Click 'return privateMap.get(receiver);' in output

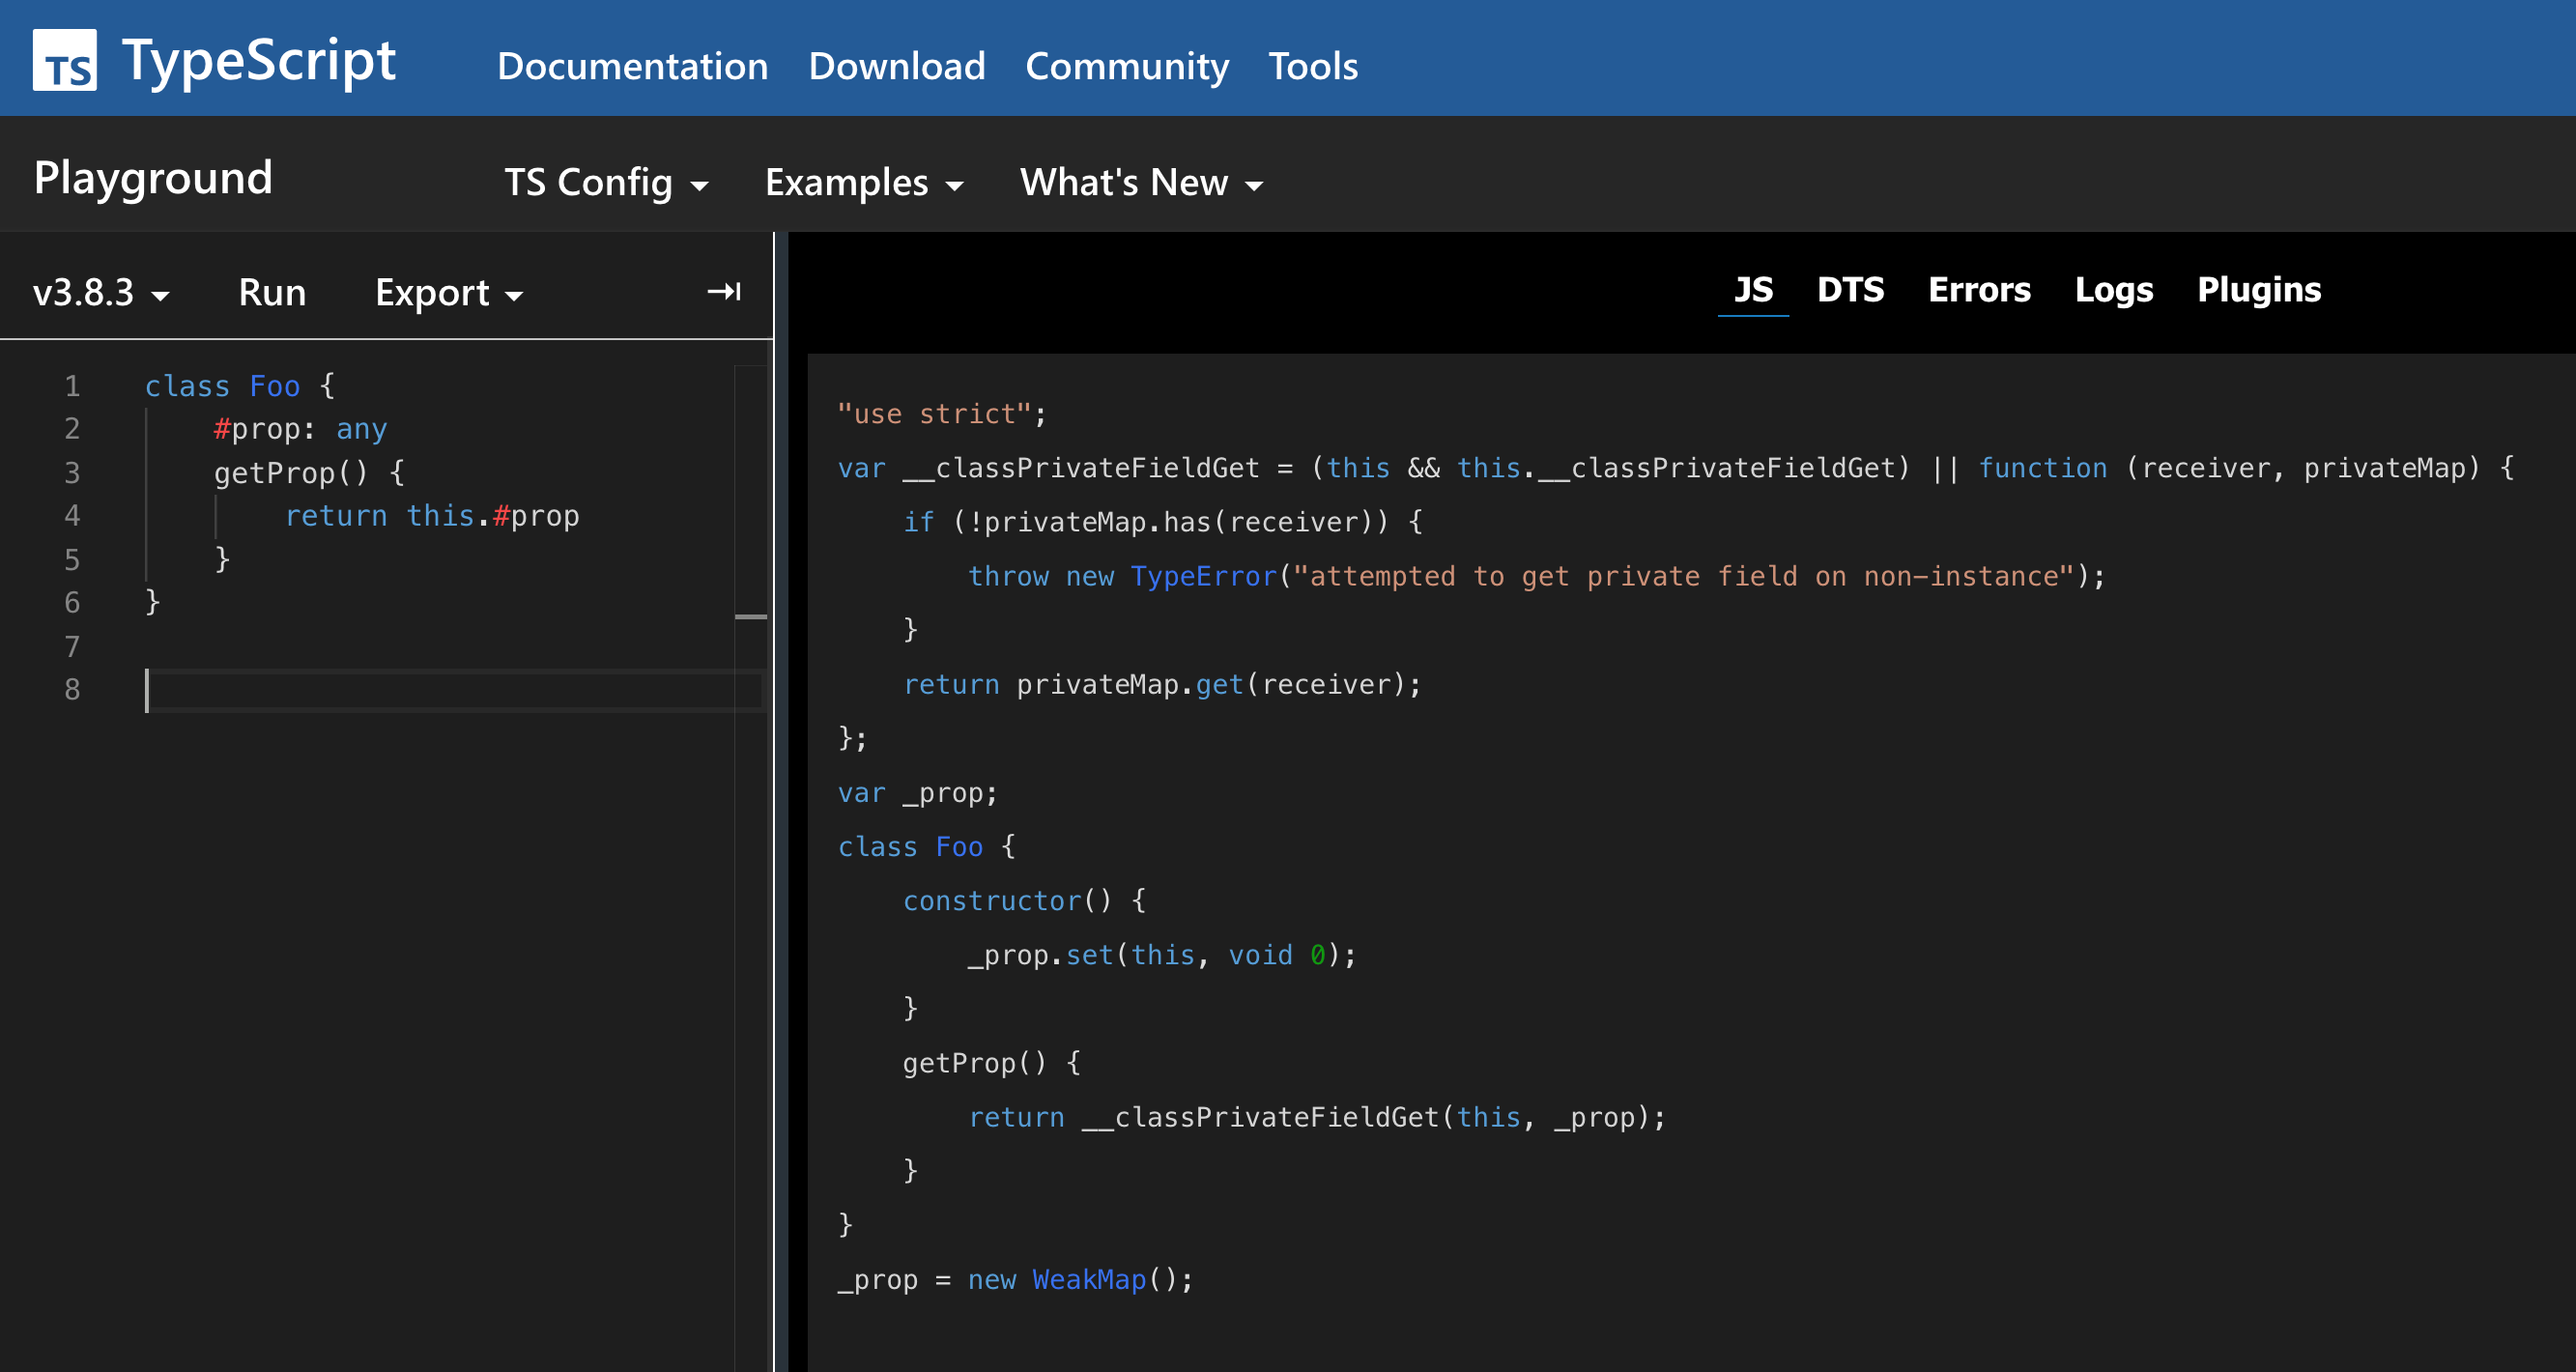pos(1161,685)
